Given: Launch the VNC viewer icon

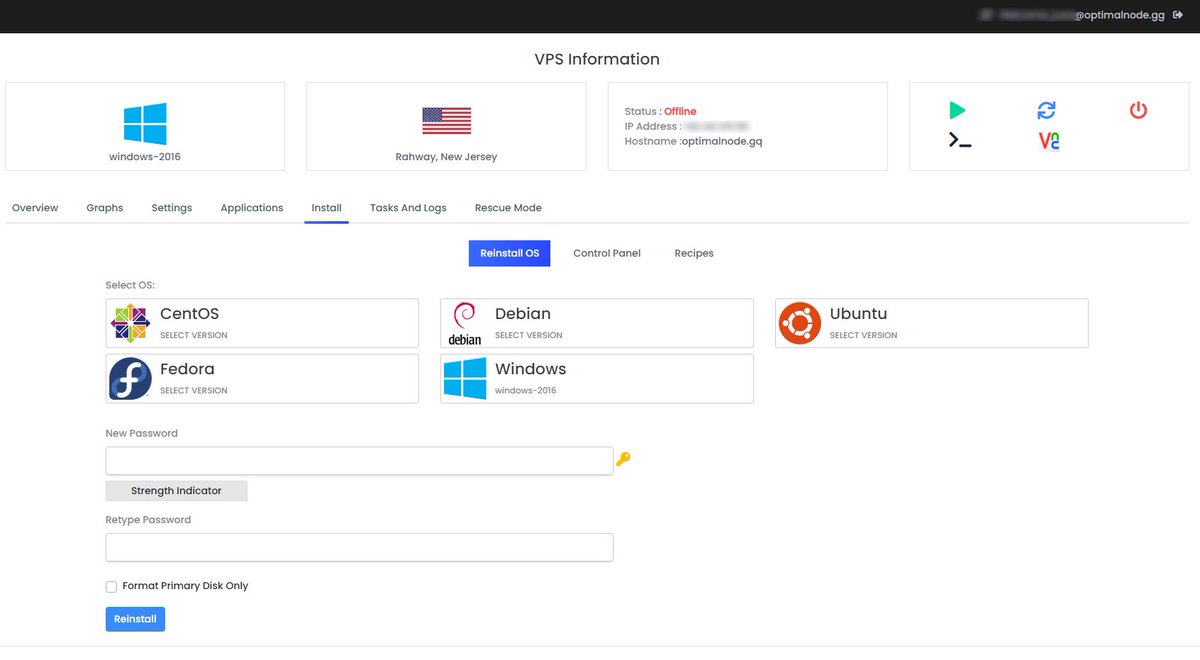Looking at the screenshot, I should (x=1047, y=142).
